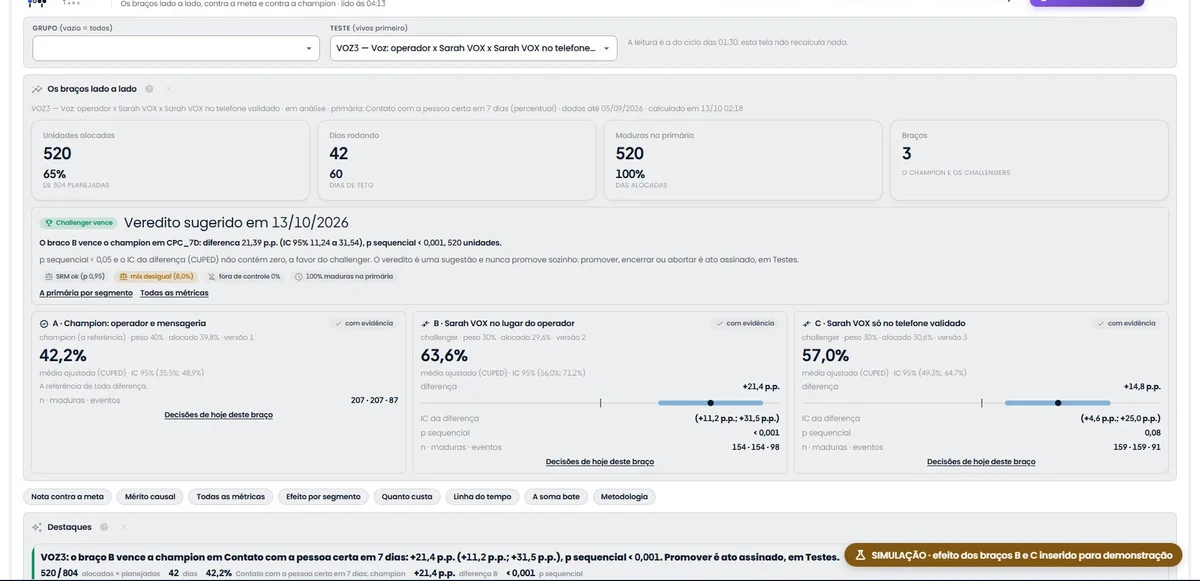Screen dimensions: 1200x581
Task: Click the challenger icon on arm B title
Action: click(426, 324)
